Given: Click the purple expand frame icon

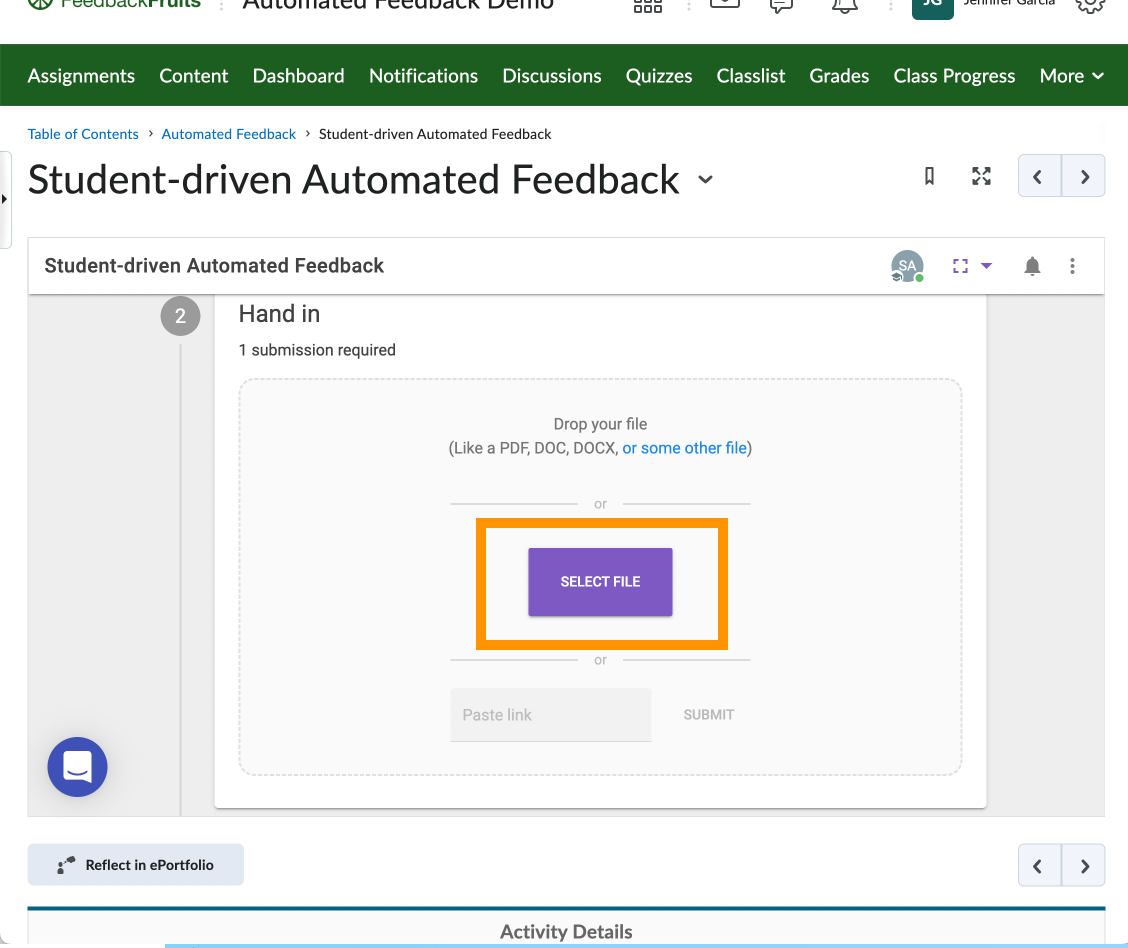Looking at the screenshot, I should pyautogui.click(x=960, y=266).
